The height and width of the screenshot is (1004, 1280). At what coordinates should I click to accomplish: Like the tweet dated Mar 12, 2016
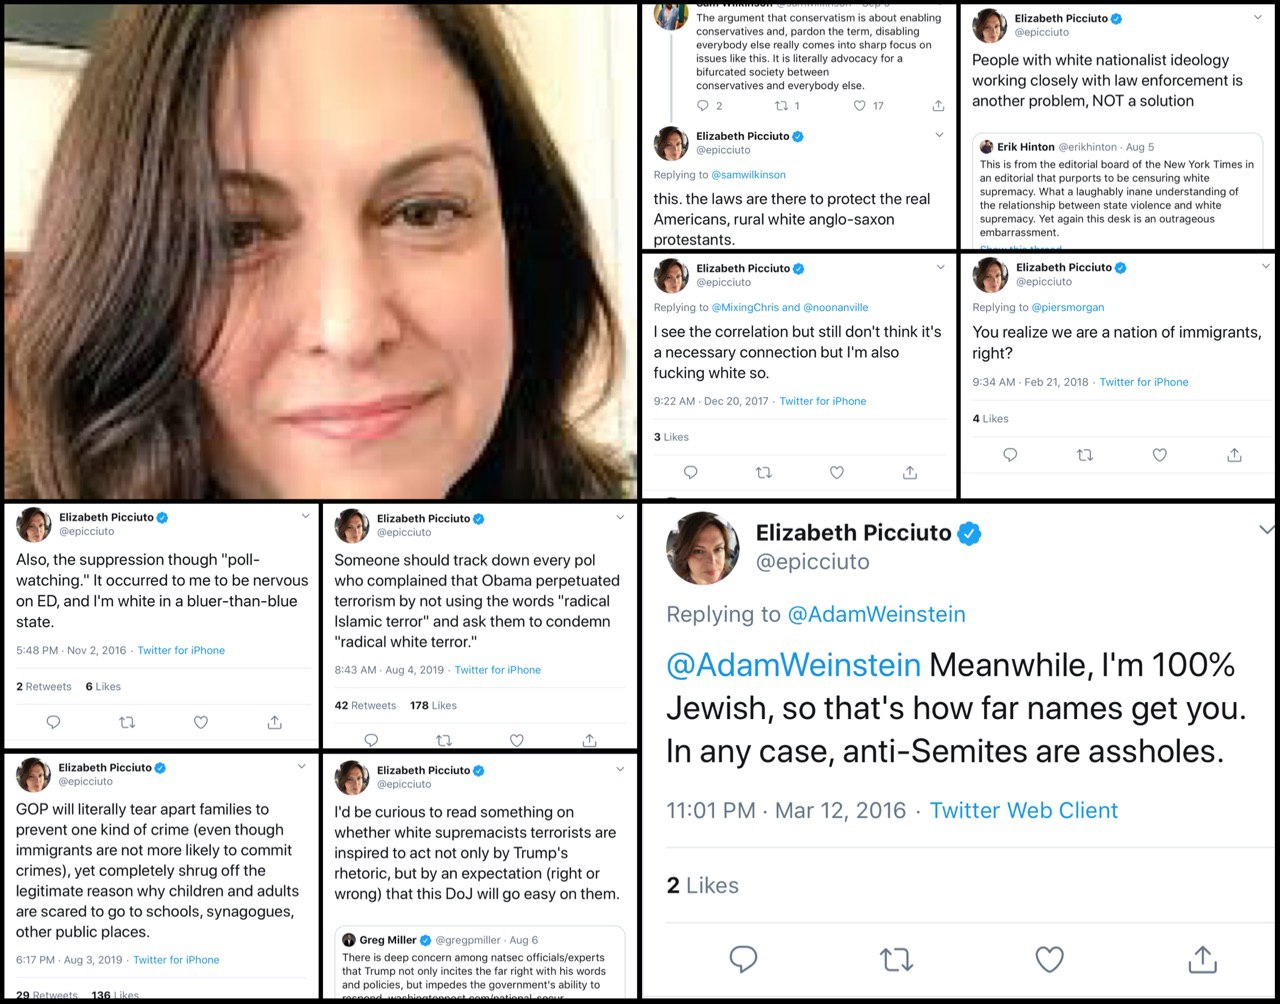click(1049, 960)
